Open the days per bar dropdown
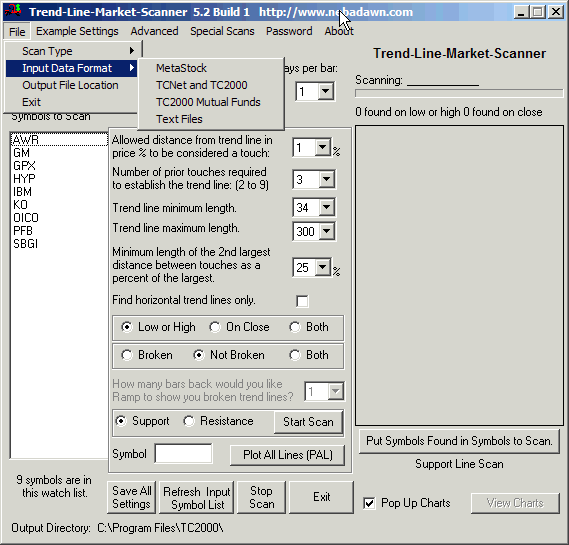Screen dimensions: 569x545 326,91
